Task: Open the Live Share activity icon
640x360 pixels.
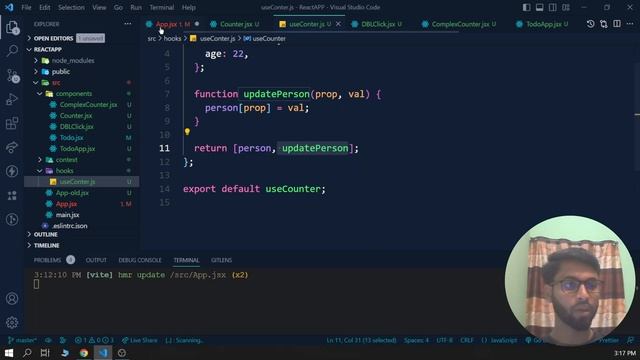Action: point(12,147)
